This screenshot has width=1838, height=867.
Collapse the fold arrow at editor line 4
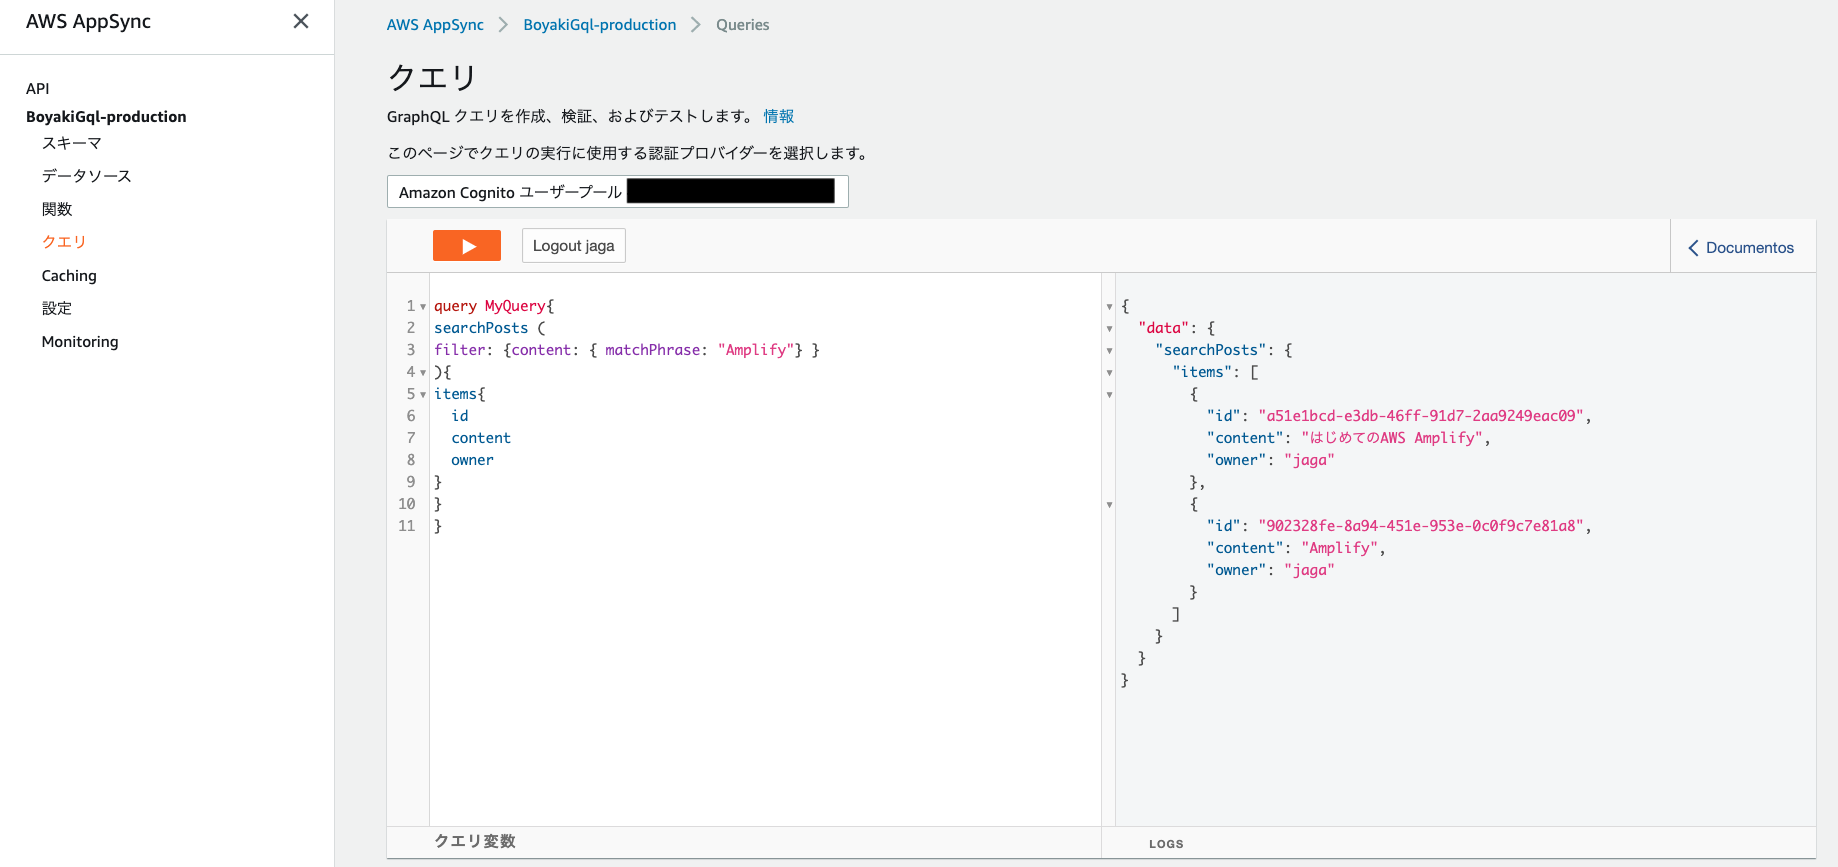[x=423, y=373]
